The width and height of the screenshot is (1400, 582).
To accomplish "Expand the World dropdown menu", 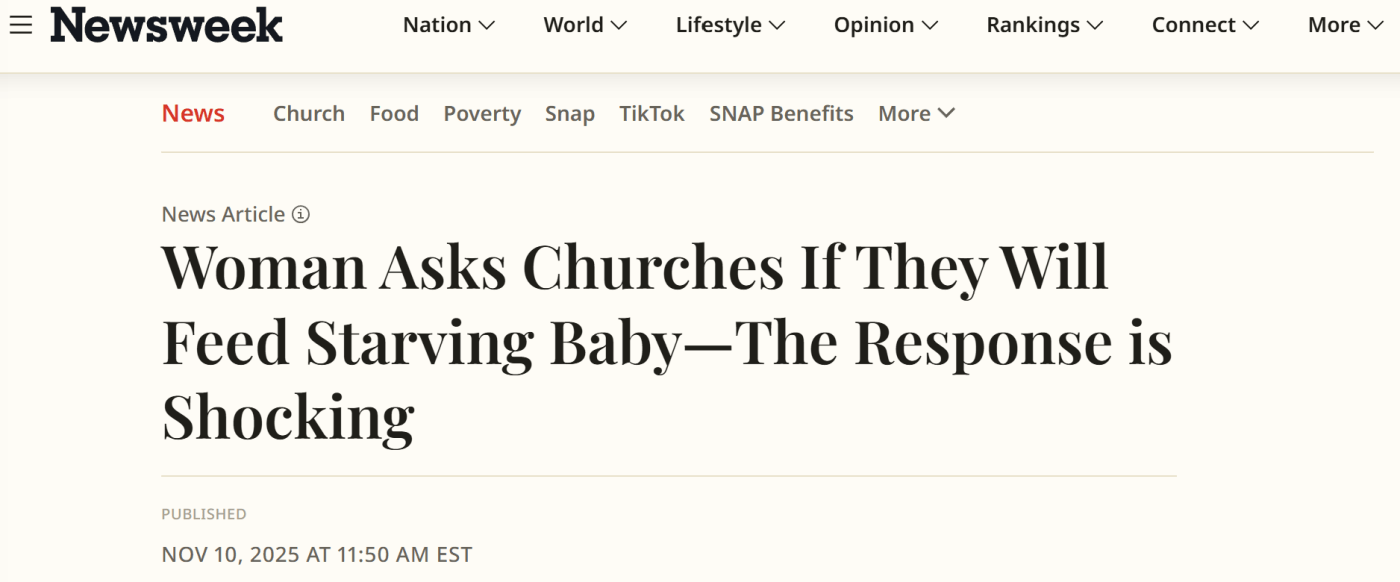I will [585, 25].
